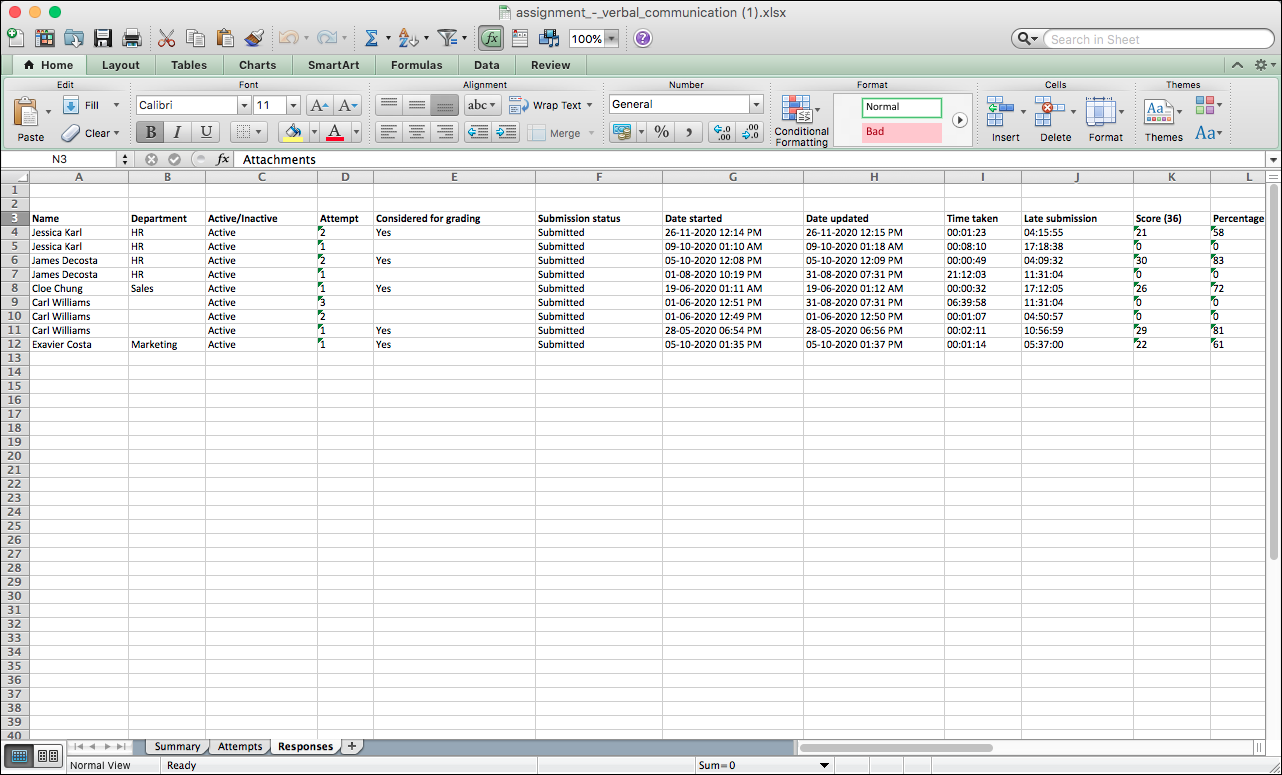Open the font name Calibri dropdown
Image resolution: width=1282 pixels, height=775 pixels.
[x=244, y=105]
